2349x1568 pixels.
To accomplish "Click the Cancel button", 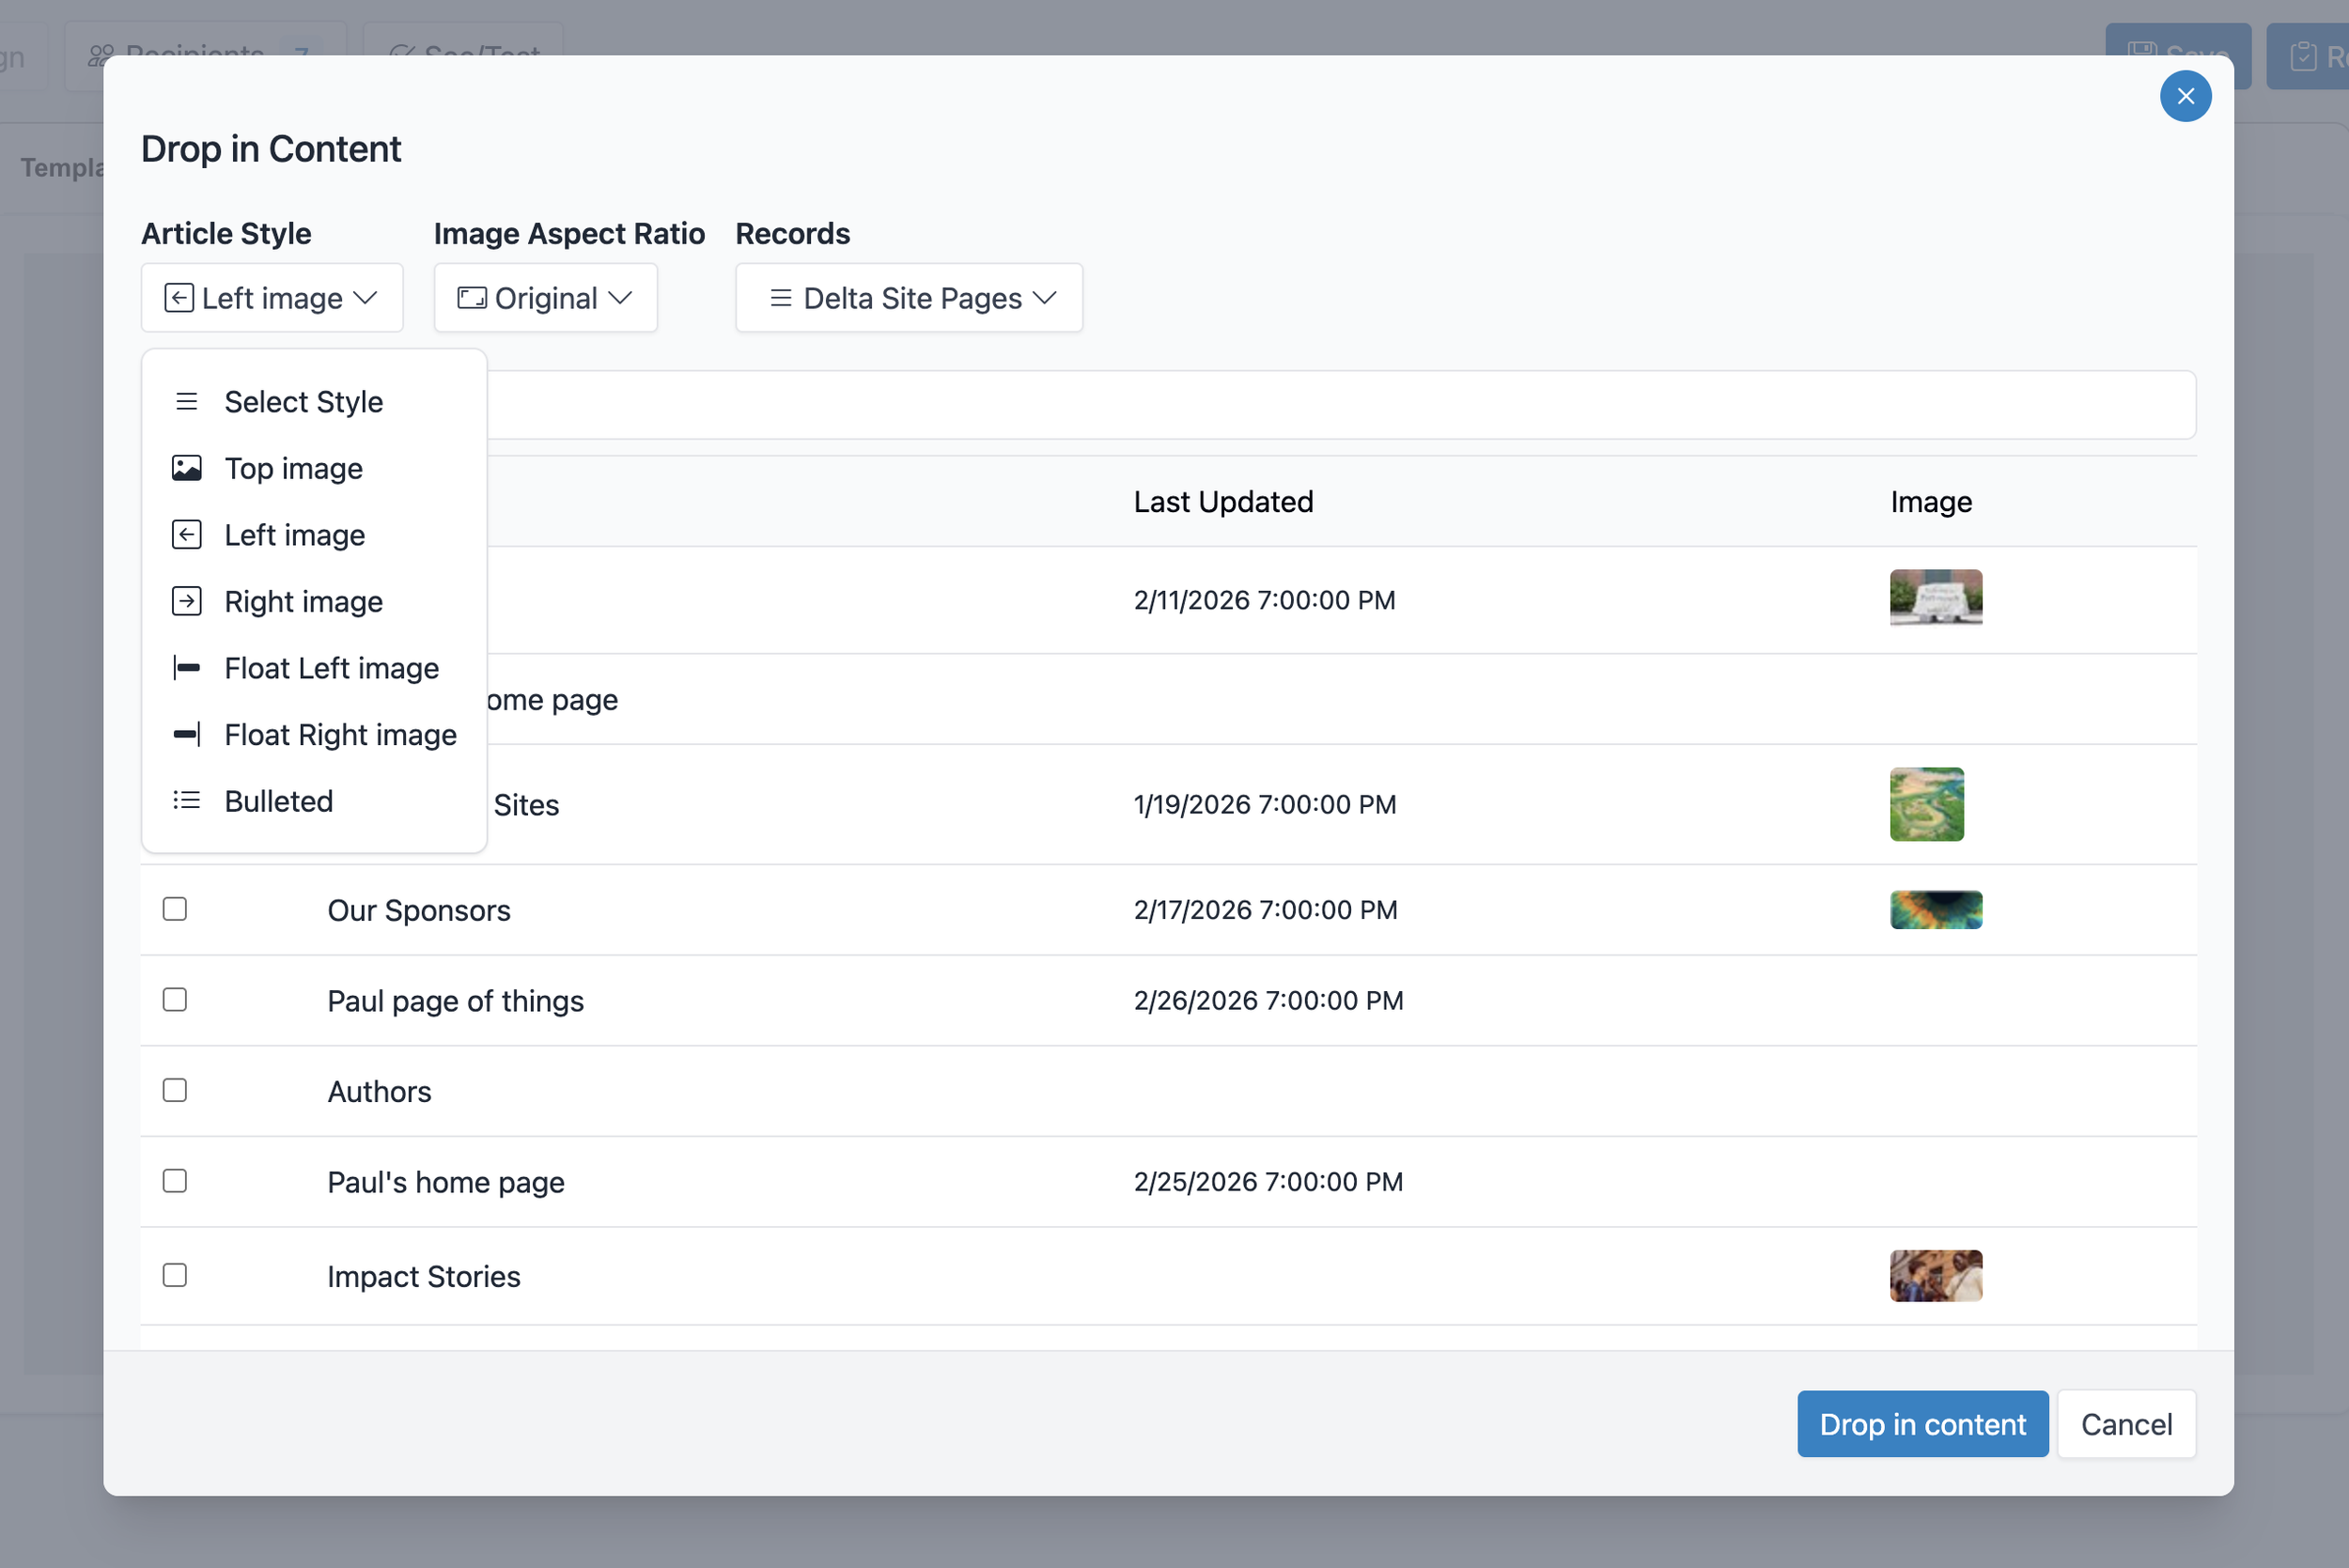I will point(2126,1424).
